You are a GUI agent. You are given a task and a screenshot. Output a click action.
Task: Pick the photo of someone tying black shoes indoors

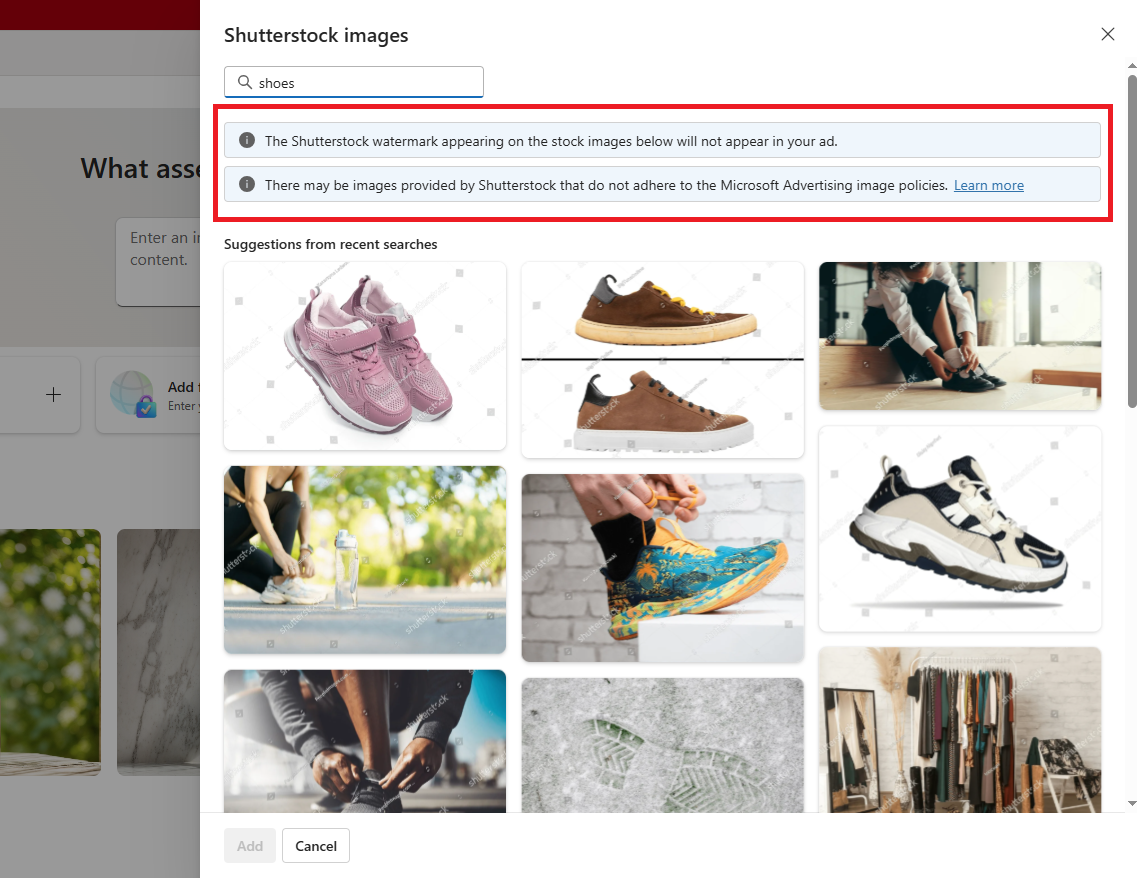959,335
